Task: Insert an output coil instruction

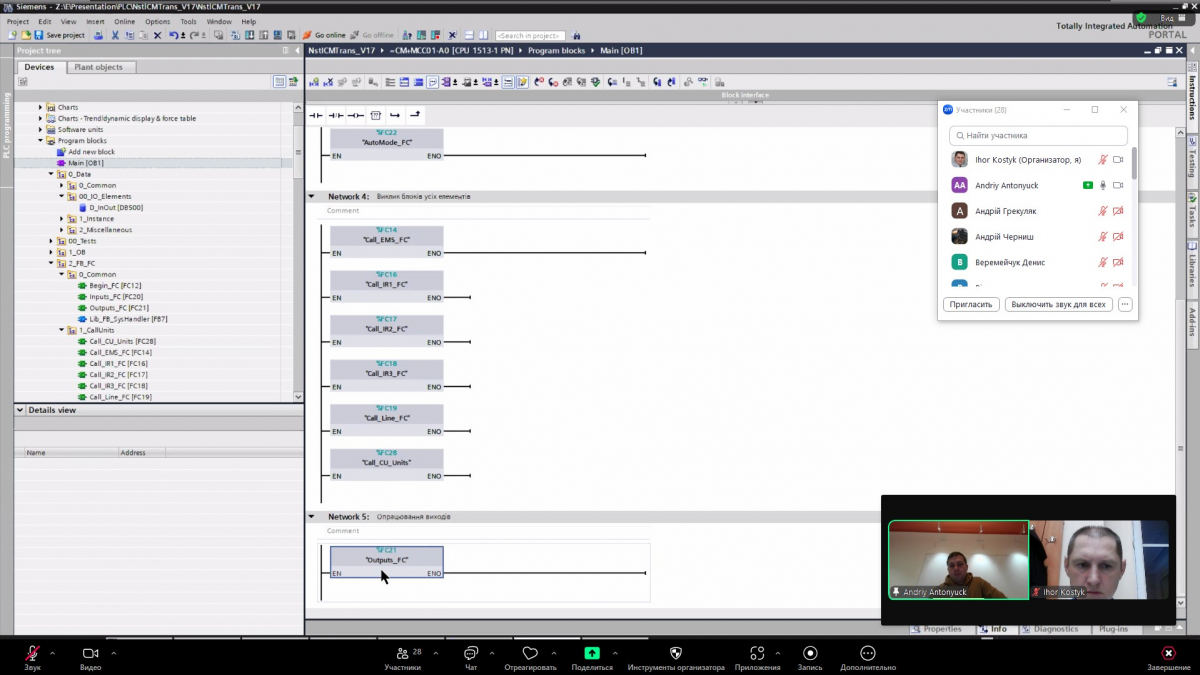Action: [x=355, y=115]
